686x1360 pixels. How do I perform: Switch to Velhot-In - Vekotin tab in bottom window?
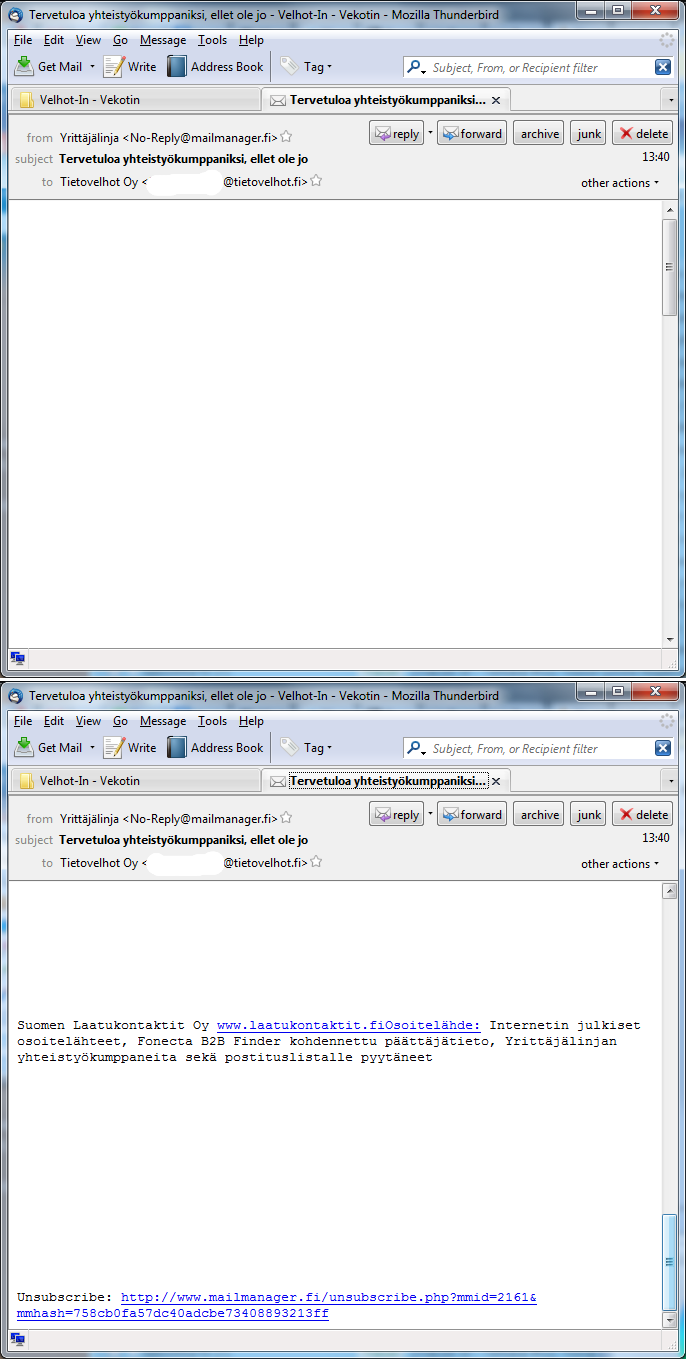click(x=90, y=781)
